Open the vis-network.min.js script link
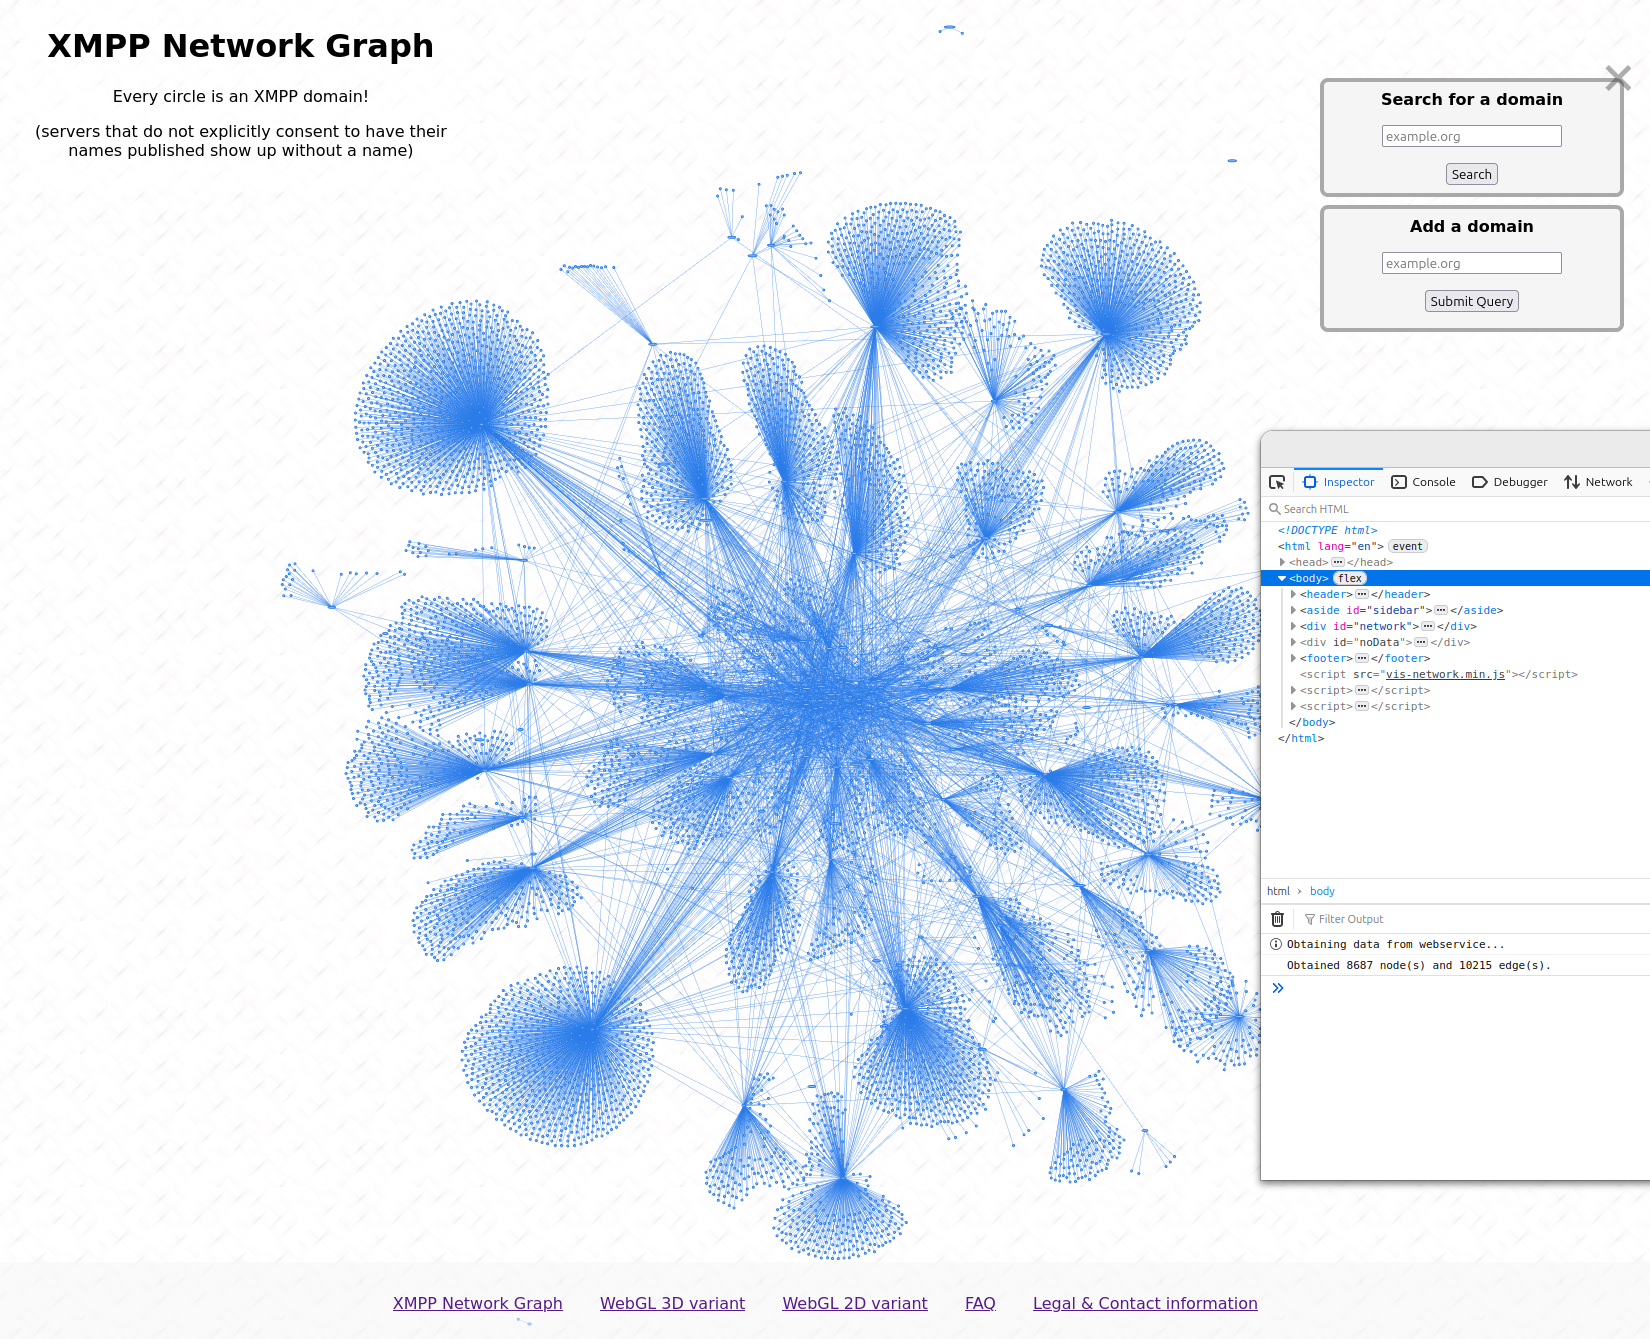Image resolution: width=1650 pixels, height=1339 pixels. [1445, 674]
